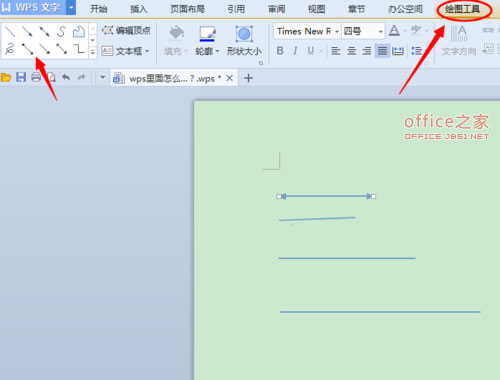Align text right
This screenshot has height=380, width=500.
367,51
